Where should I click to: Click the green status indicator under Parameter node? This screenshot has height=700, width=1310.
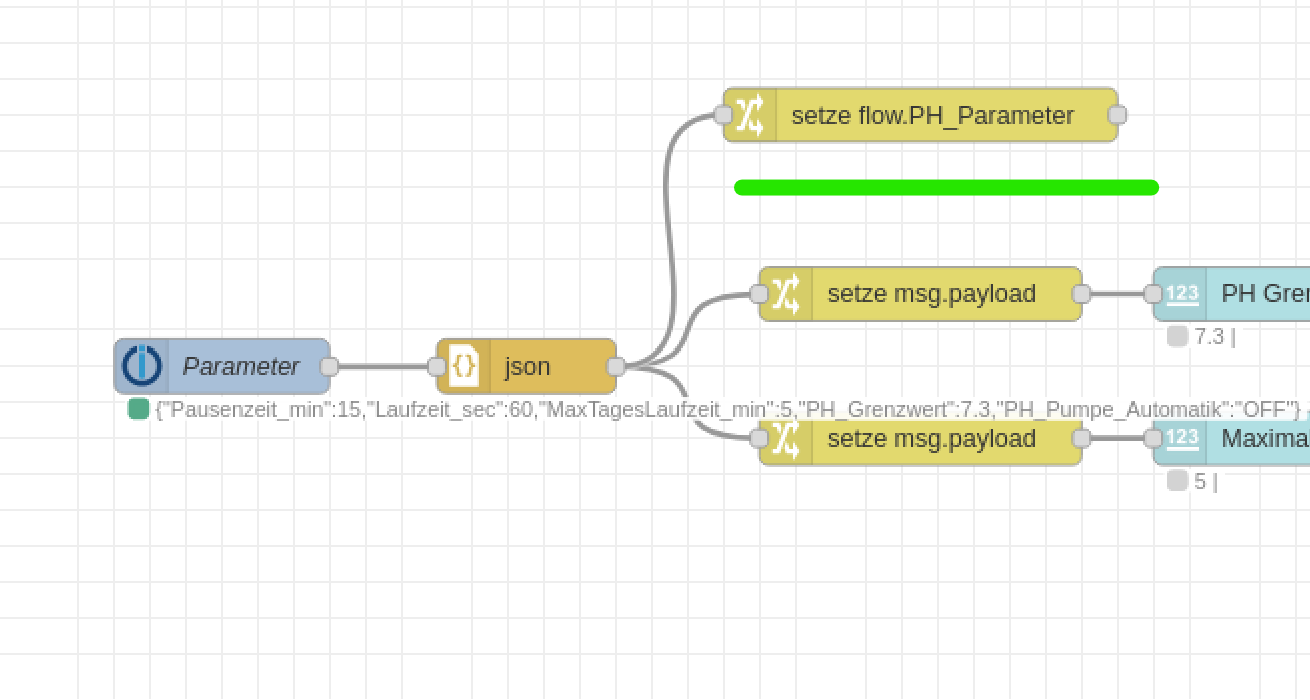pos(138,409)
